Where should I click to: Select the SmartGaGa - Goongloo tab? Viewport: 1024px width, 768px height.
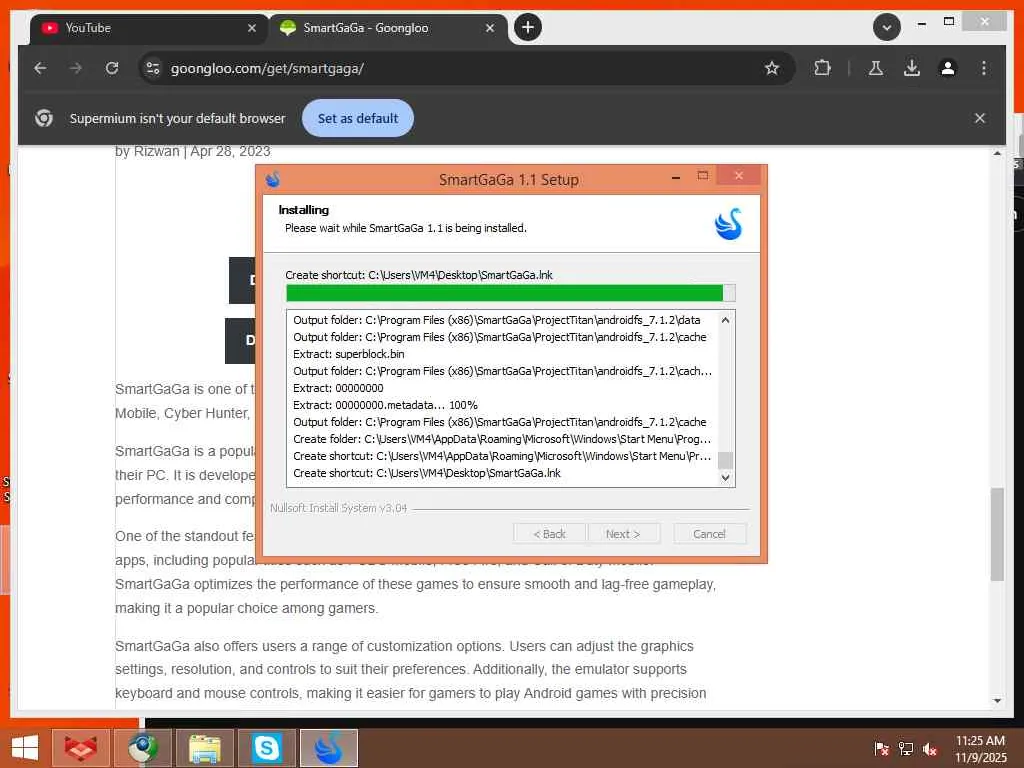pyautogui.click(x=388, y=28)
